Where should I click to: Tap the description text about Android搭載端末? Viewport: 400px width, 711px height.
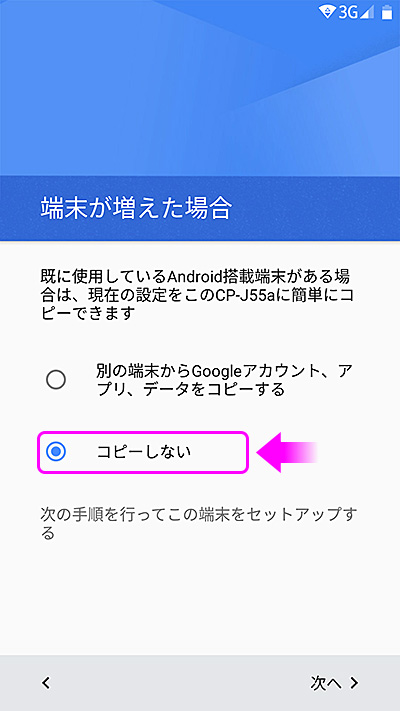(x=197, y=294)
